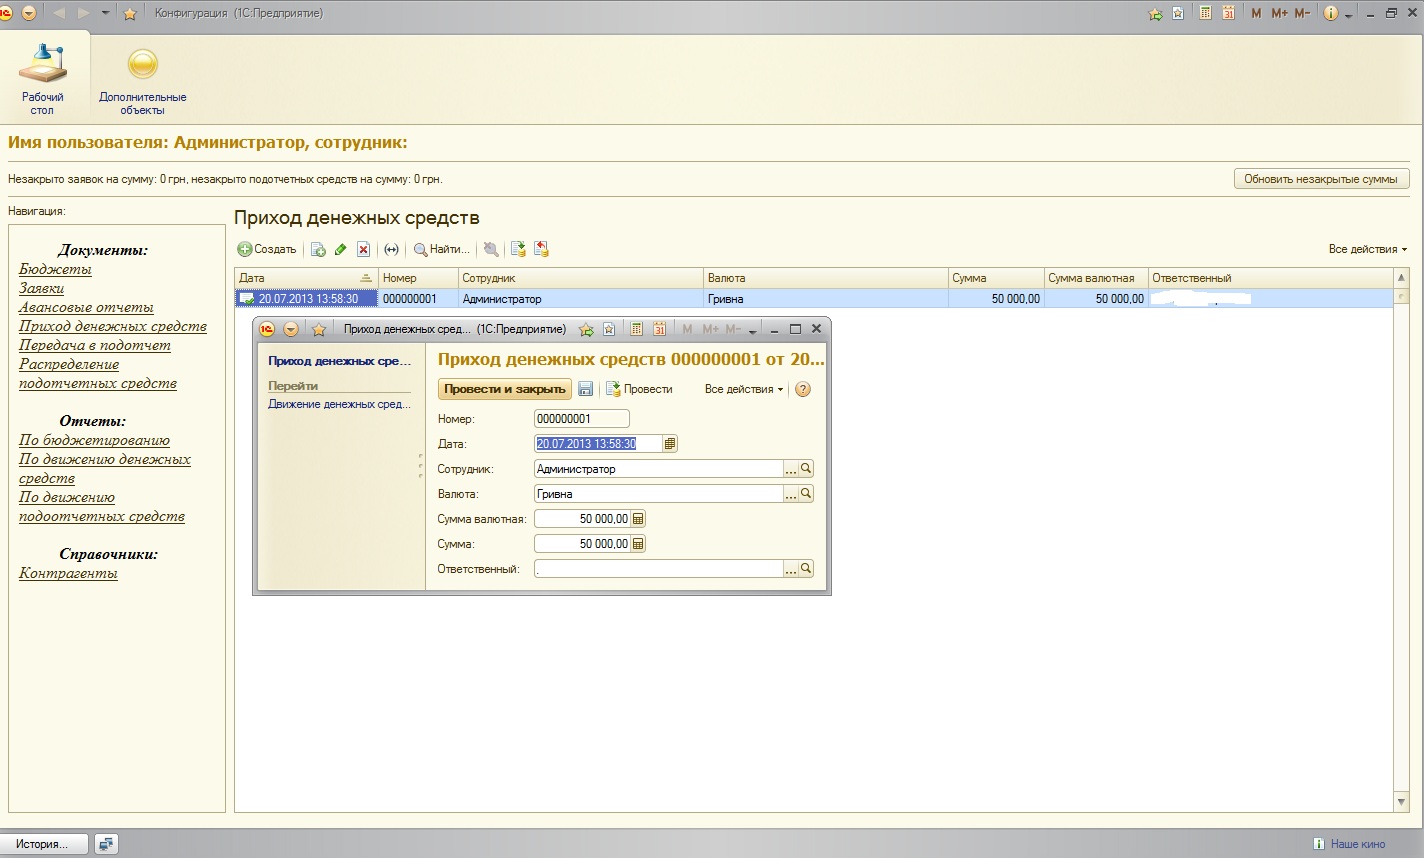
Task: Expand small arrow after M- in dialog title
Action: pos(752,330)
